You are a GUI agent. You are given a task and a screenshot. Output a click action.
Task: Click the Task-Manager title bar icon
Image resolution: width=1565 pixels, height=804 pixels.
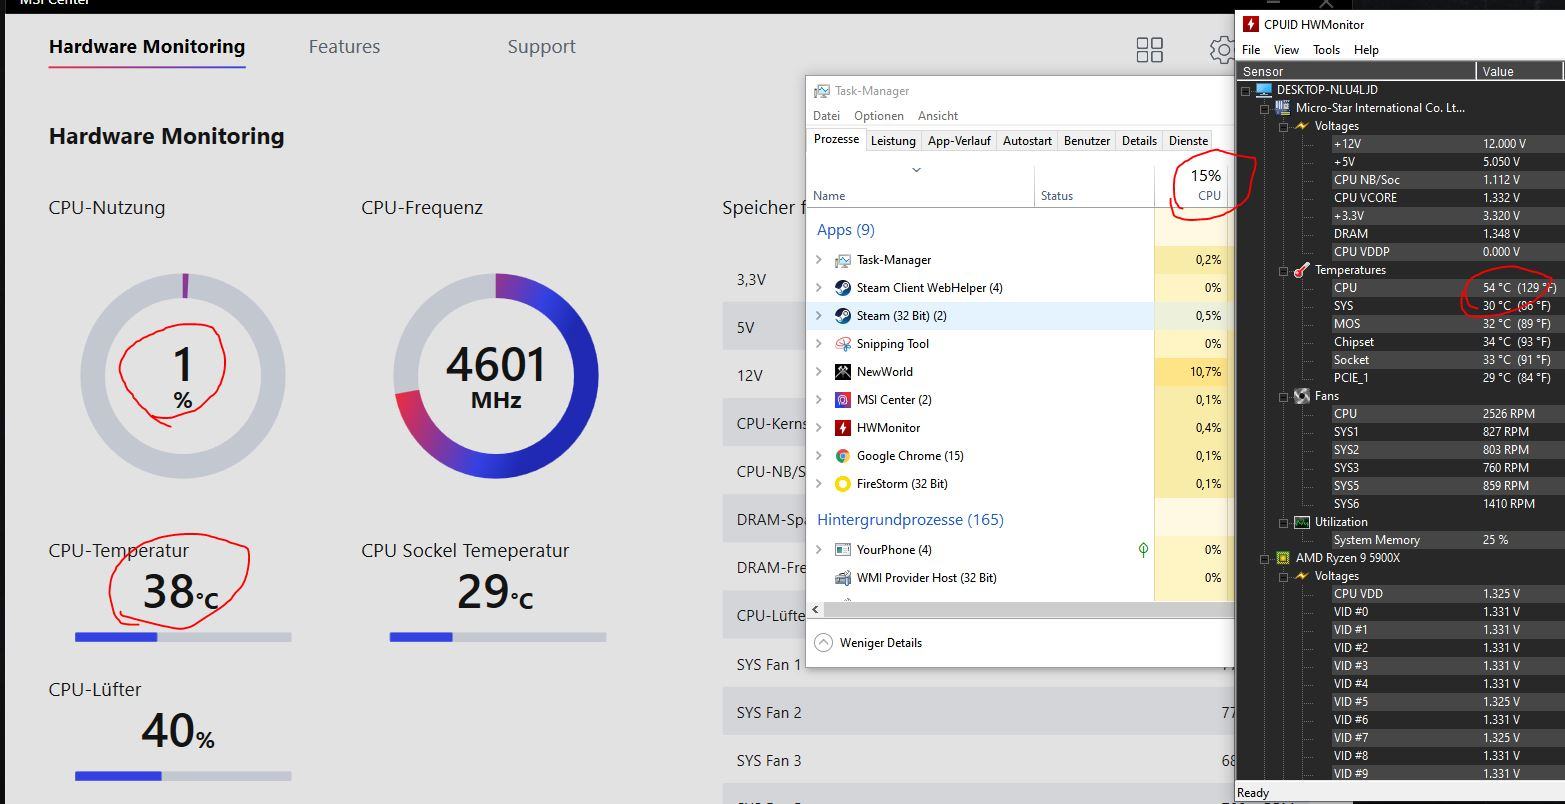click(821, 91)
